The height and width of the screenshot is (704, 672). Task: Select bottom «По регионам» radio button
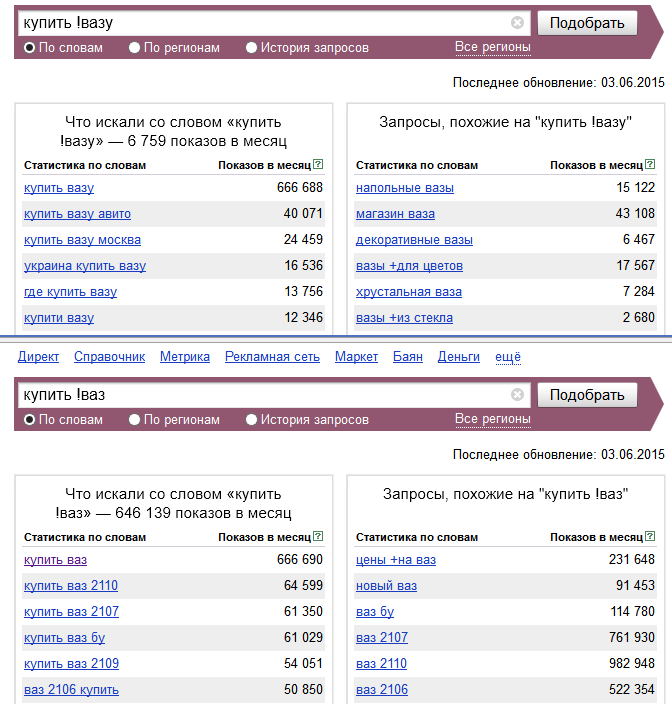tap(134, 420)
